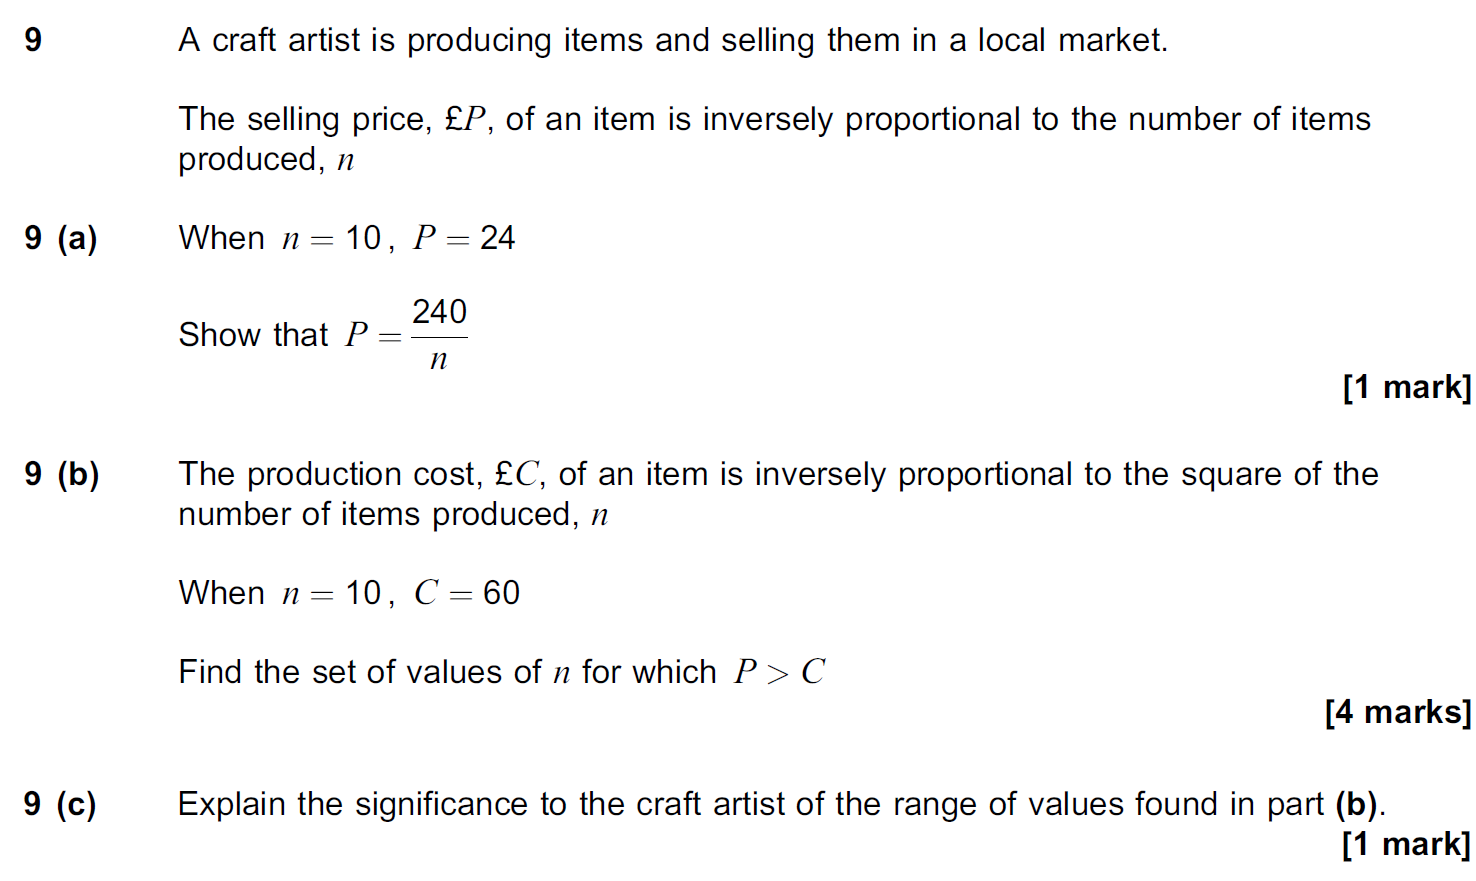Click the sentence about a craft artist

point(673,40)
